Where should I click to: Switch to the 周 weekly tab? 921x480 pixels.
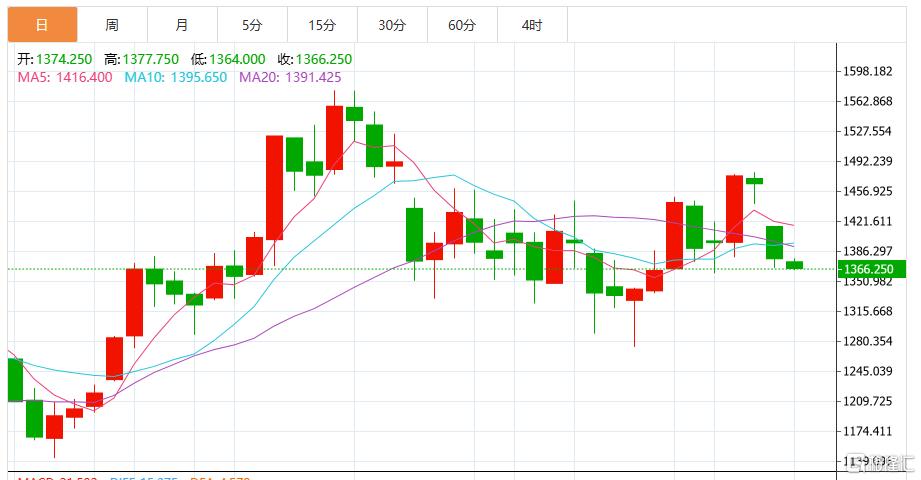tap(112, 25)
